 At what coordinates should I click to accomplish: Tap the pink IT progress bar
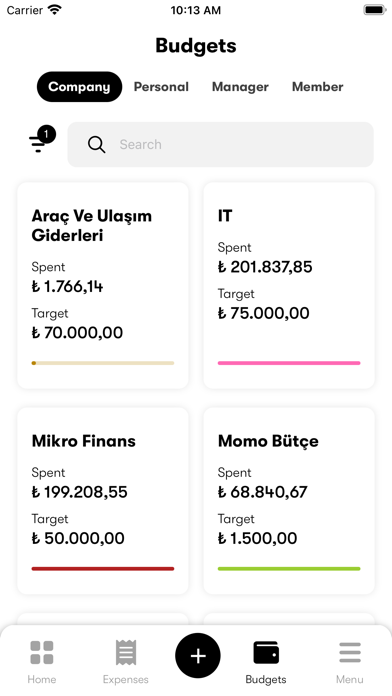coord(289,363)
